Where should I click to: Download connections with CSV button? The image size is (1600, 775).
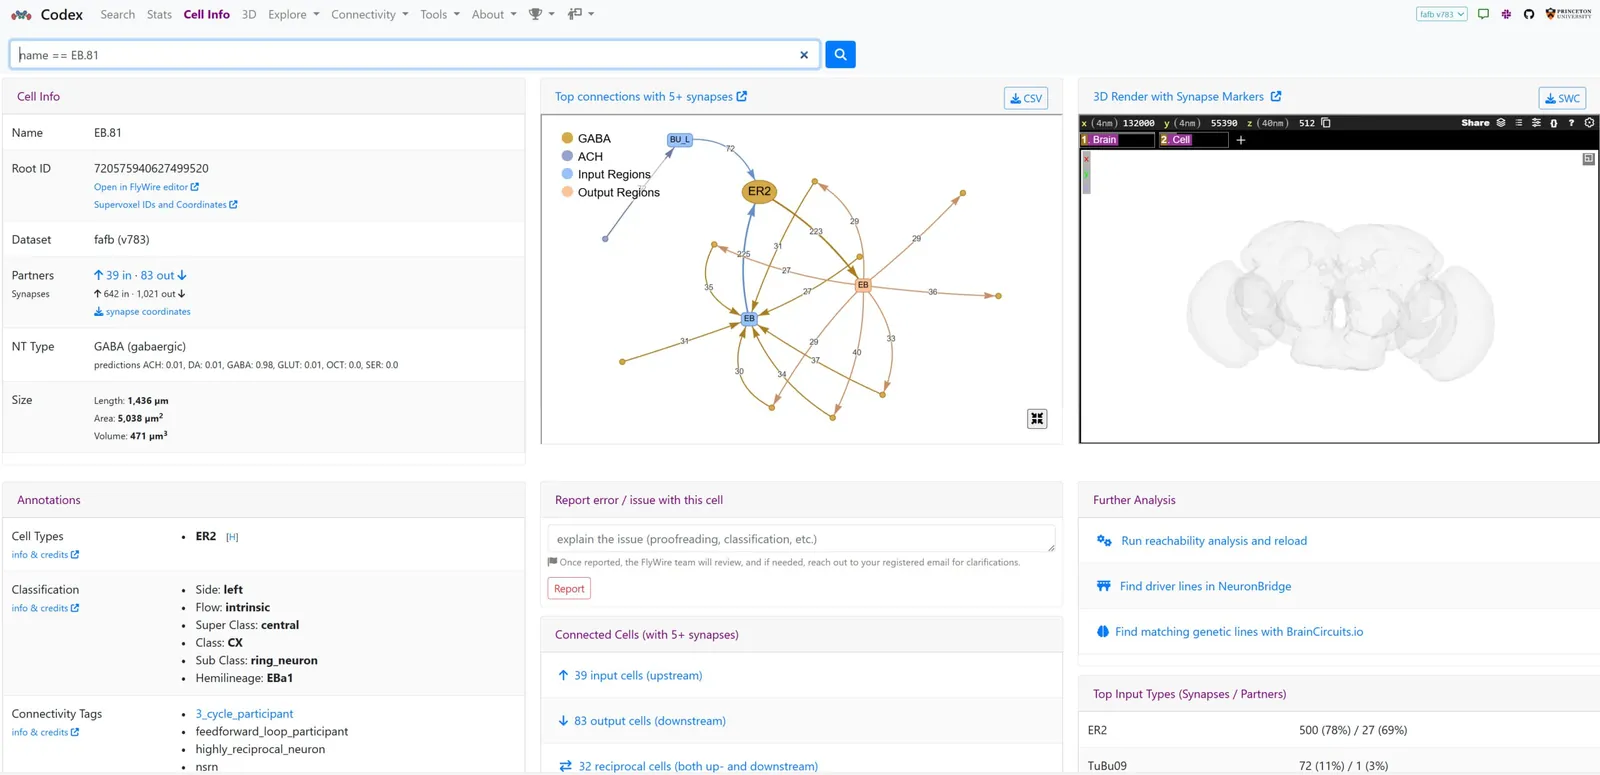point(1026,98)
